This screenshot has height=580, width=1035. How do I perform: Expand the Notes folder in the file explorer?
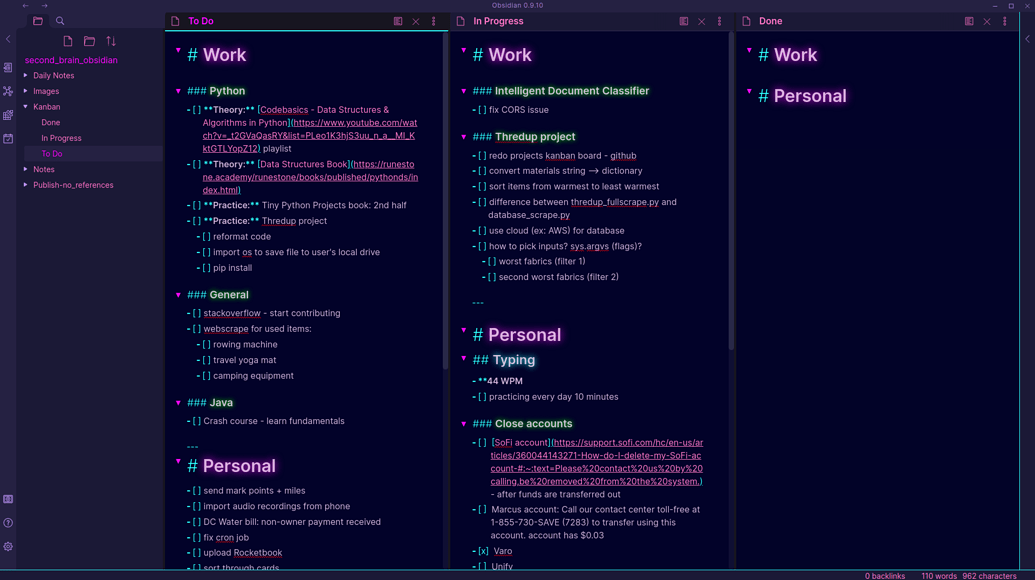tap(24, 170)
